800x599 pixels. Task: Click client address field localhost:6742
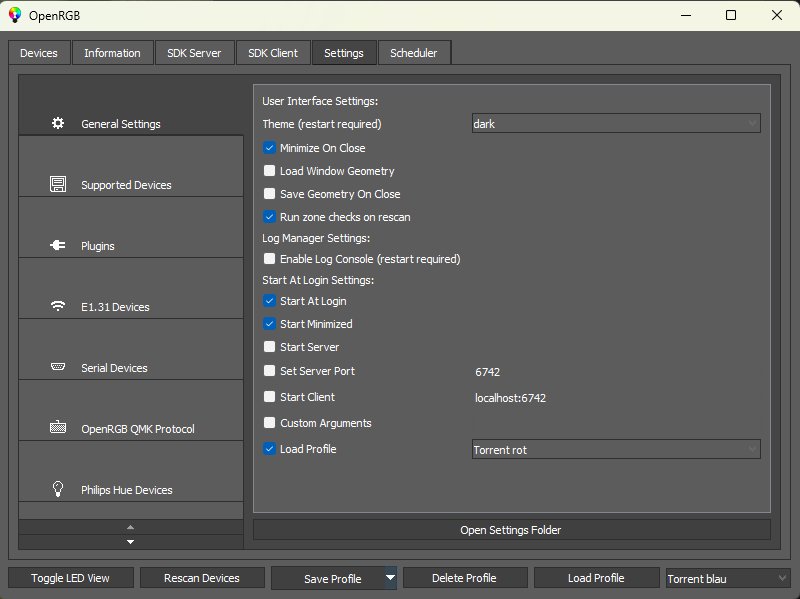616,398
